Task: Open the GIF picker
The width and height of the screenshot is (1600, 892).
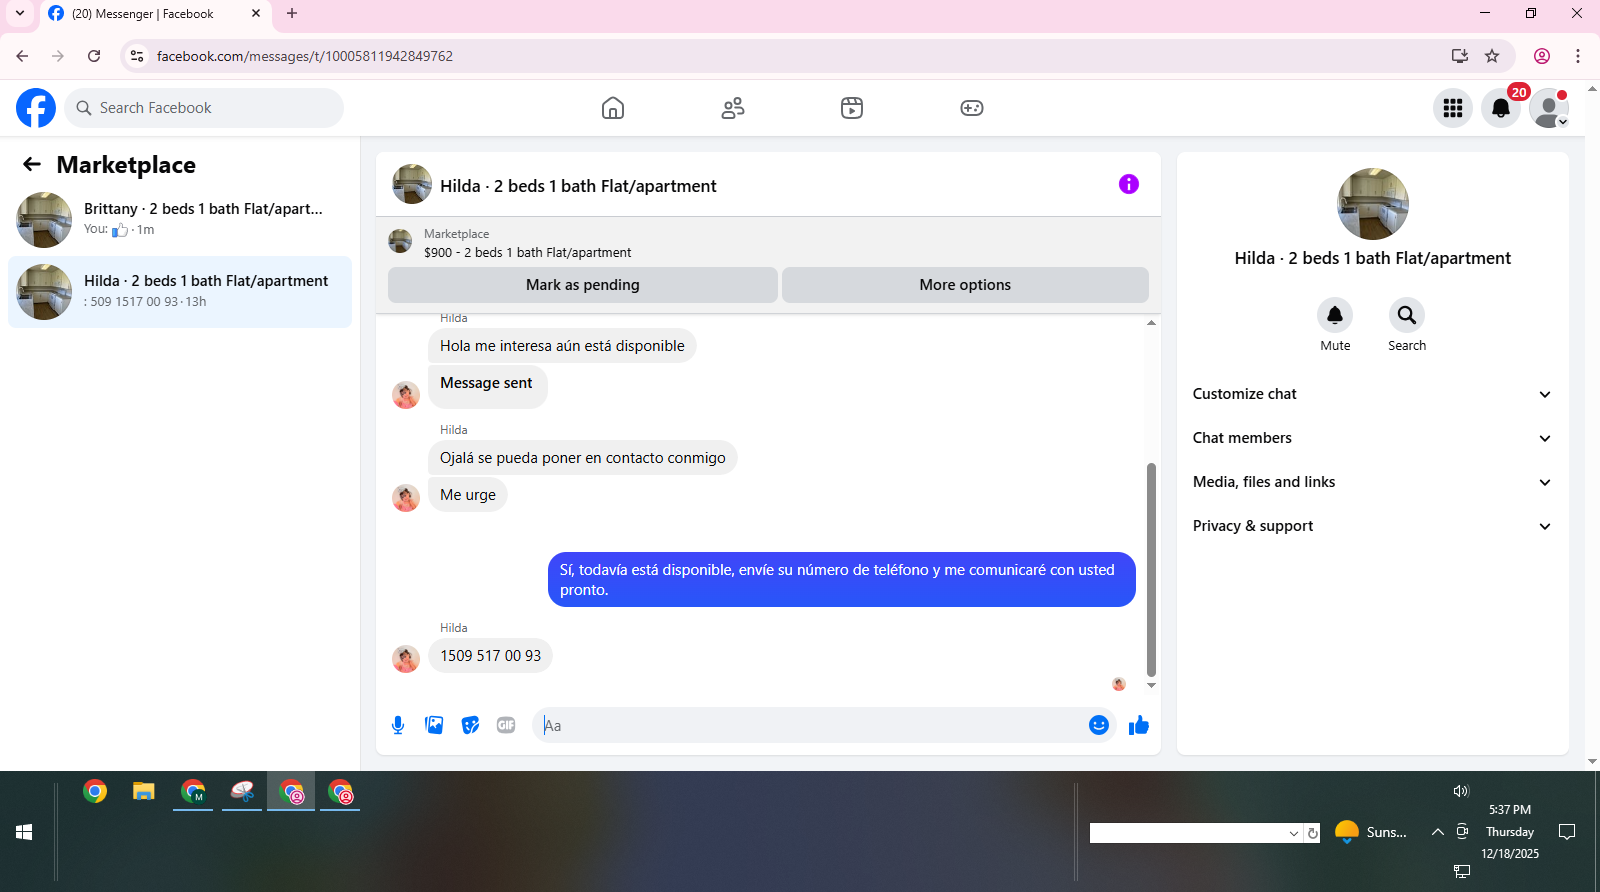Action: pyautogui.click(x=506, y=725)
